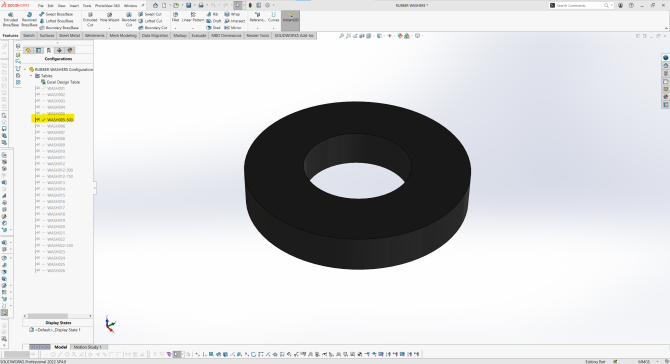670x364 pixels.
Task: Open the Hole Wizard tool
Action: coord(109,18)
